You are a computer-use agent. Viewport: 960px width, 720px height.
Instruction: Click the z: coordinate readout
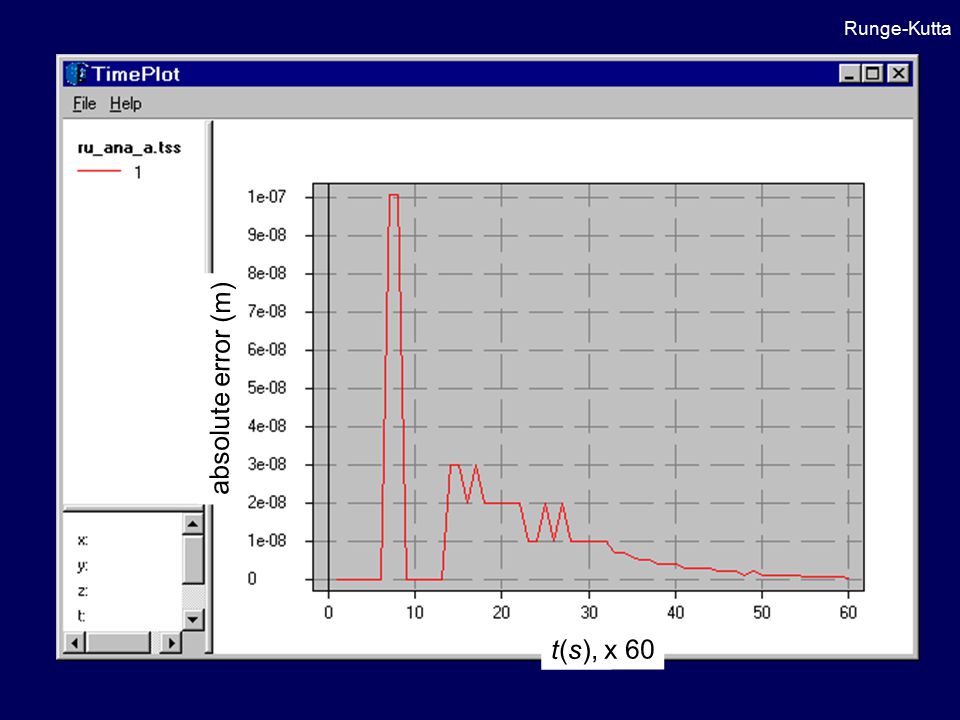(x=83, y=591)
